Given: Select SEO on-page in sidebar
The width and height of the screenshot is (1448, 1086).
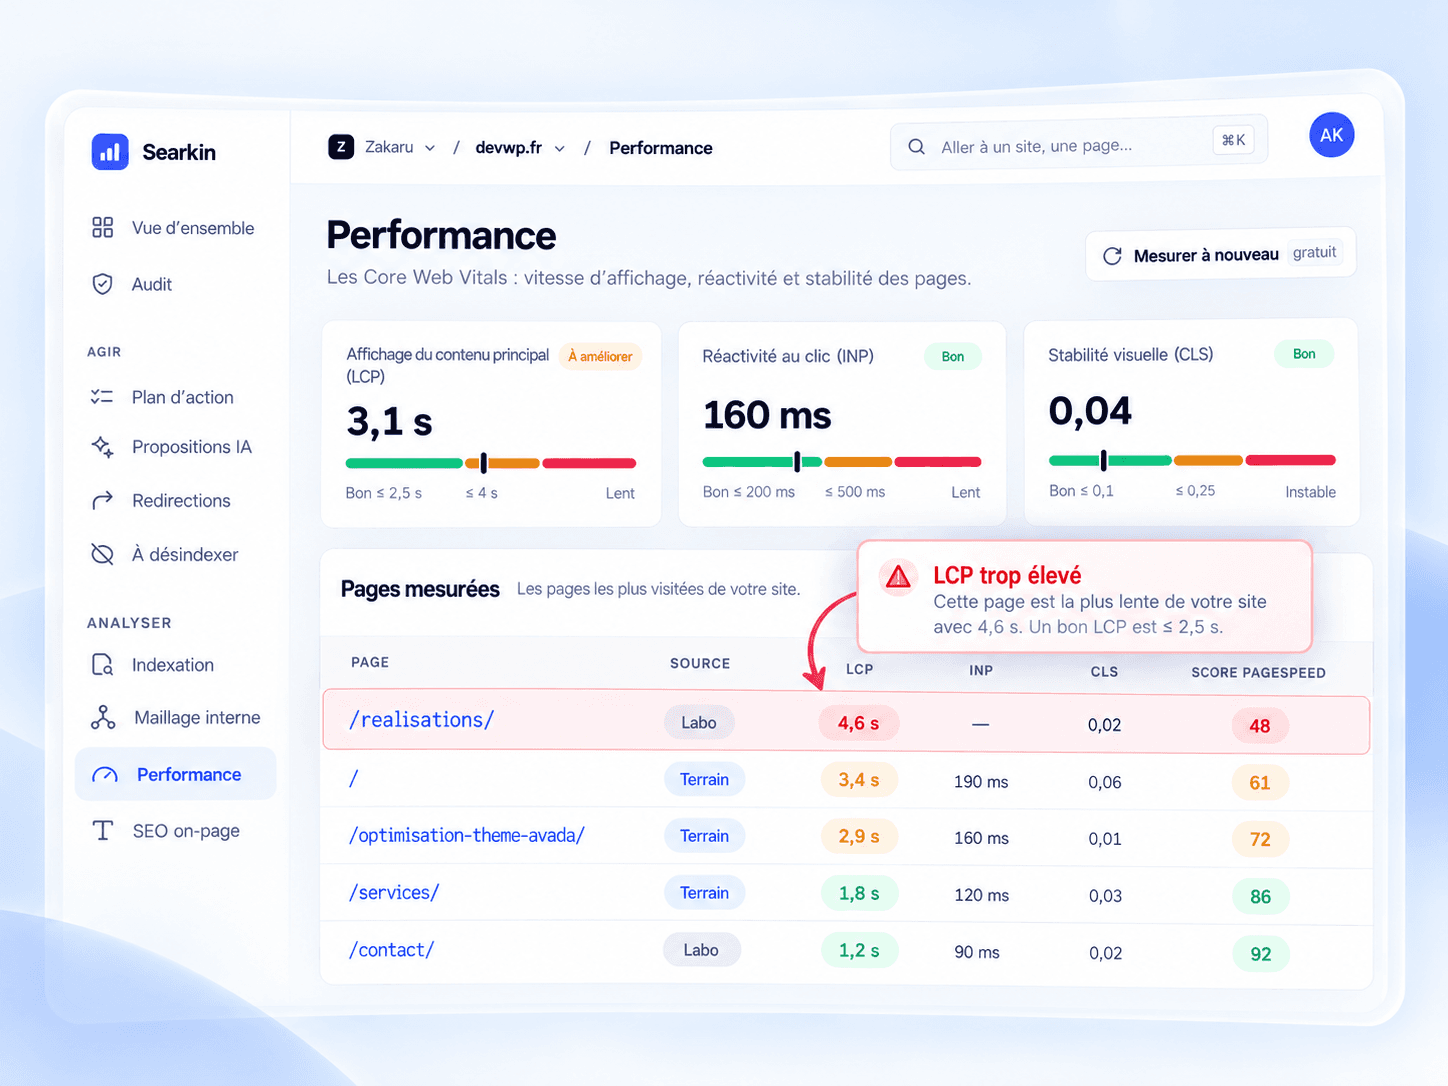Looking at the screenshot, I should pyautogui.click(x=165, y=830).
